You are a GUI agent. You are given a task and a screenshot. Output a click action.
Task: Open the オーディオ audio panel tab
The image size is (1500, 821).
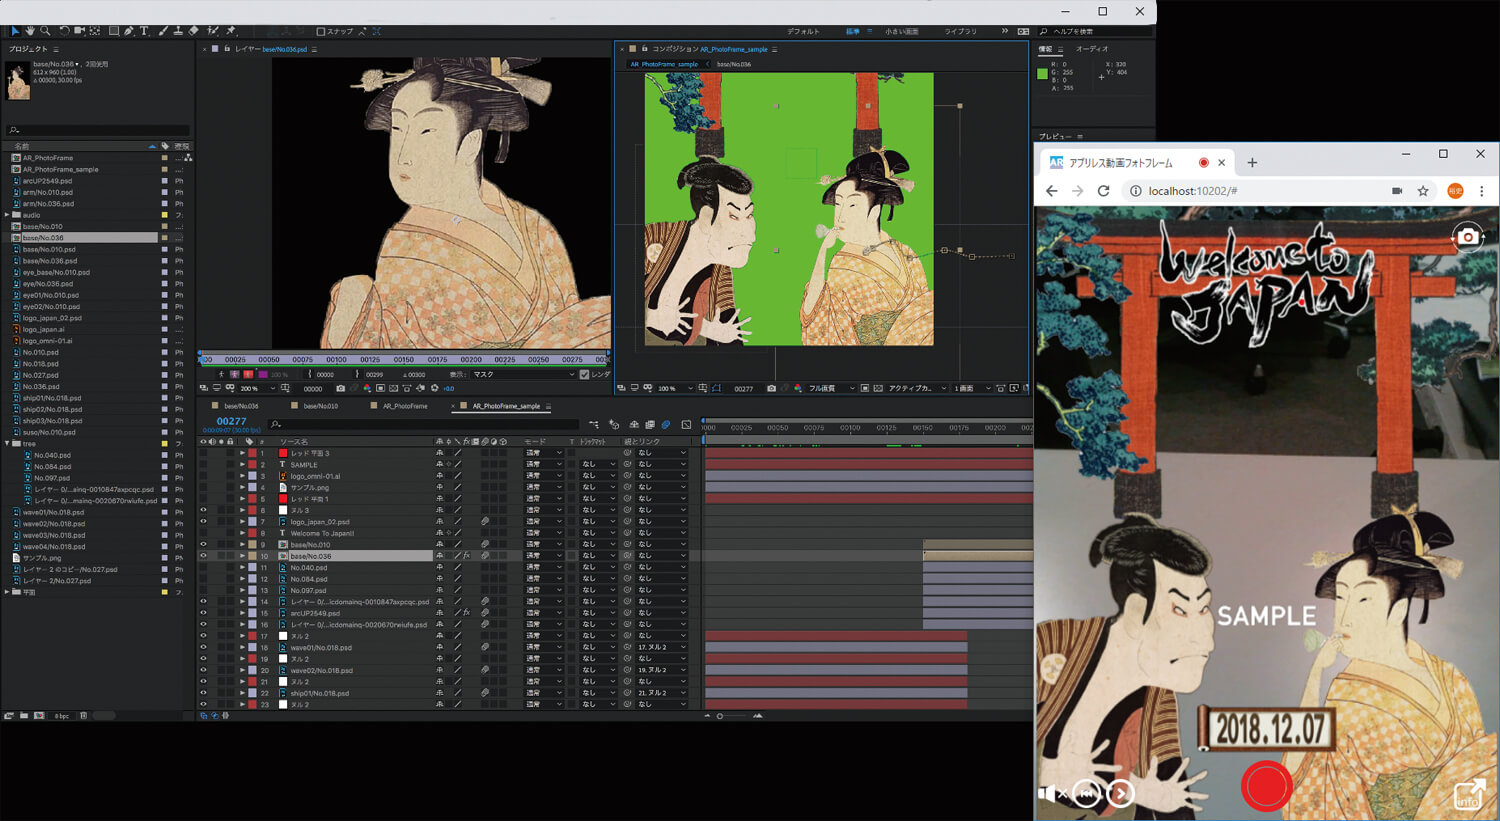1091,49
